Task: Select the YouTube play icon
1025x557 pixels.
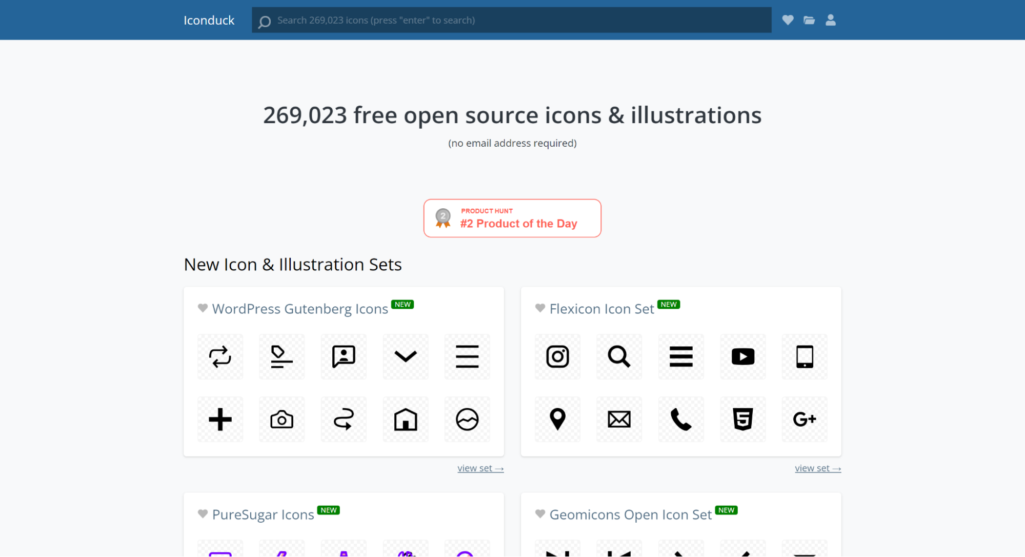Action: pyautogui.click(x=742, y=357)
